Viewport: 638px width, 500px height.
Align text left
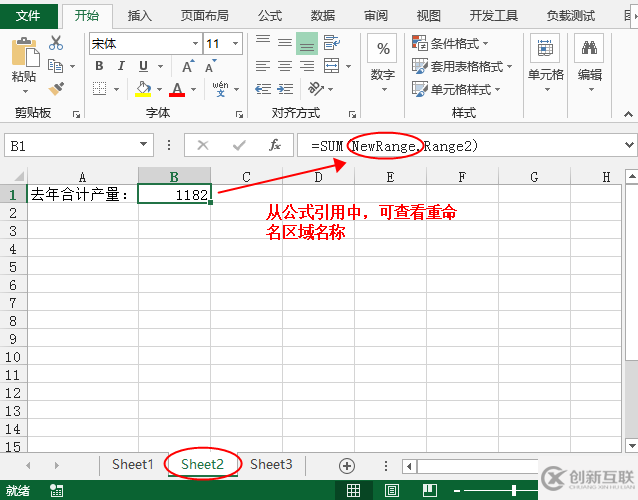tap(263, 66)
